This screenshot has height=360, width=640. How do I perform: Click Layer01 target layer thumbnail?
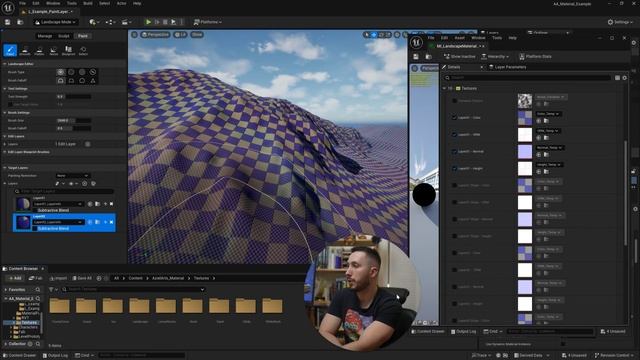coord(23,204)
